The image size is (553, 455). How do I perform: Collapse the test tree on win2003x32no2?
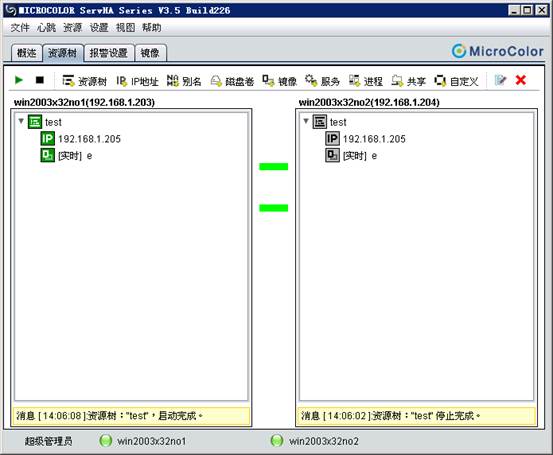pos(306,121)
